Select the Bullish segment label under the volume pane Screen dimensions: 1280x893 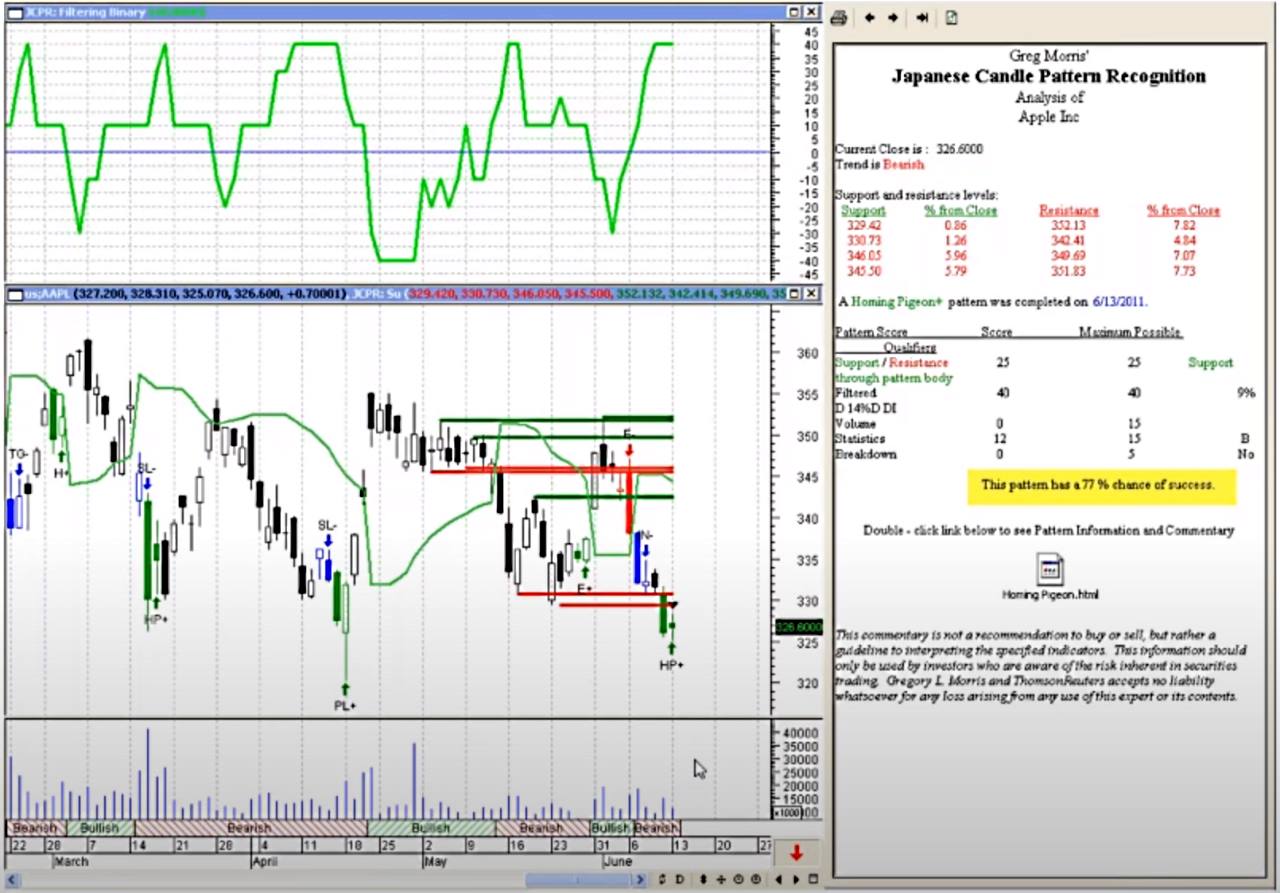(96, 828)
